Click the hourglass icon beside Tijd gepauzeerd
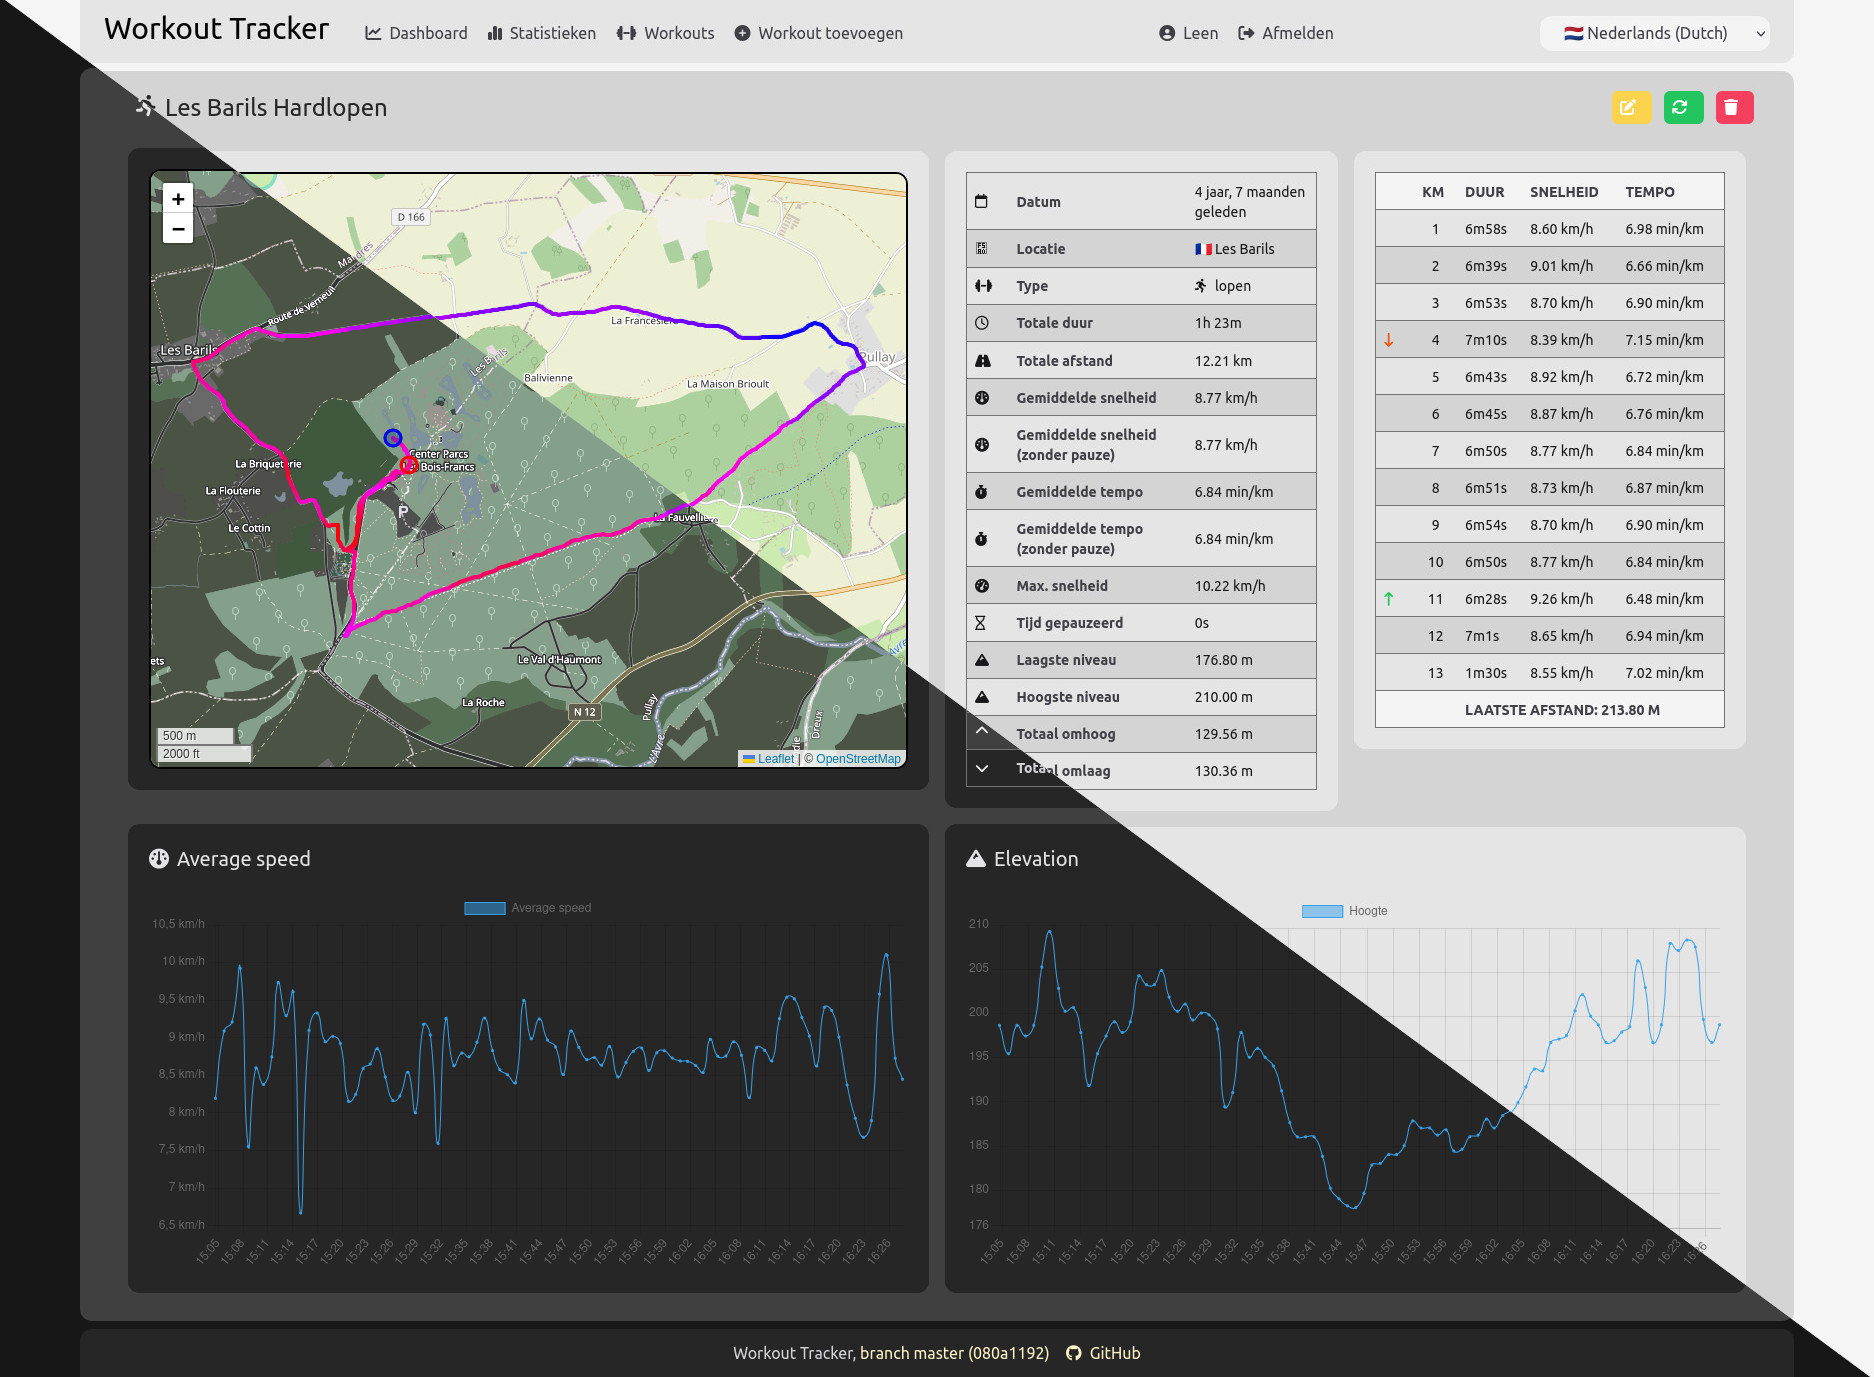The height and width of the screenshot is (1377, 1874). (980, 623)
